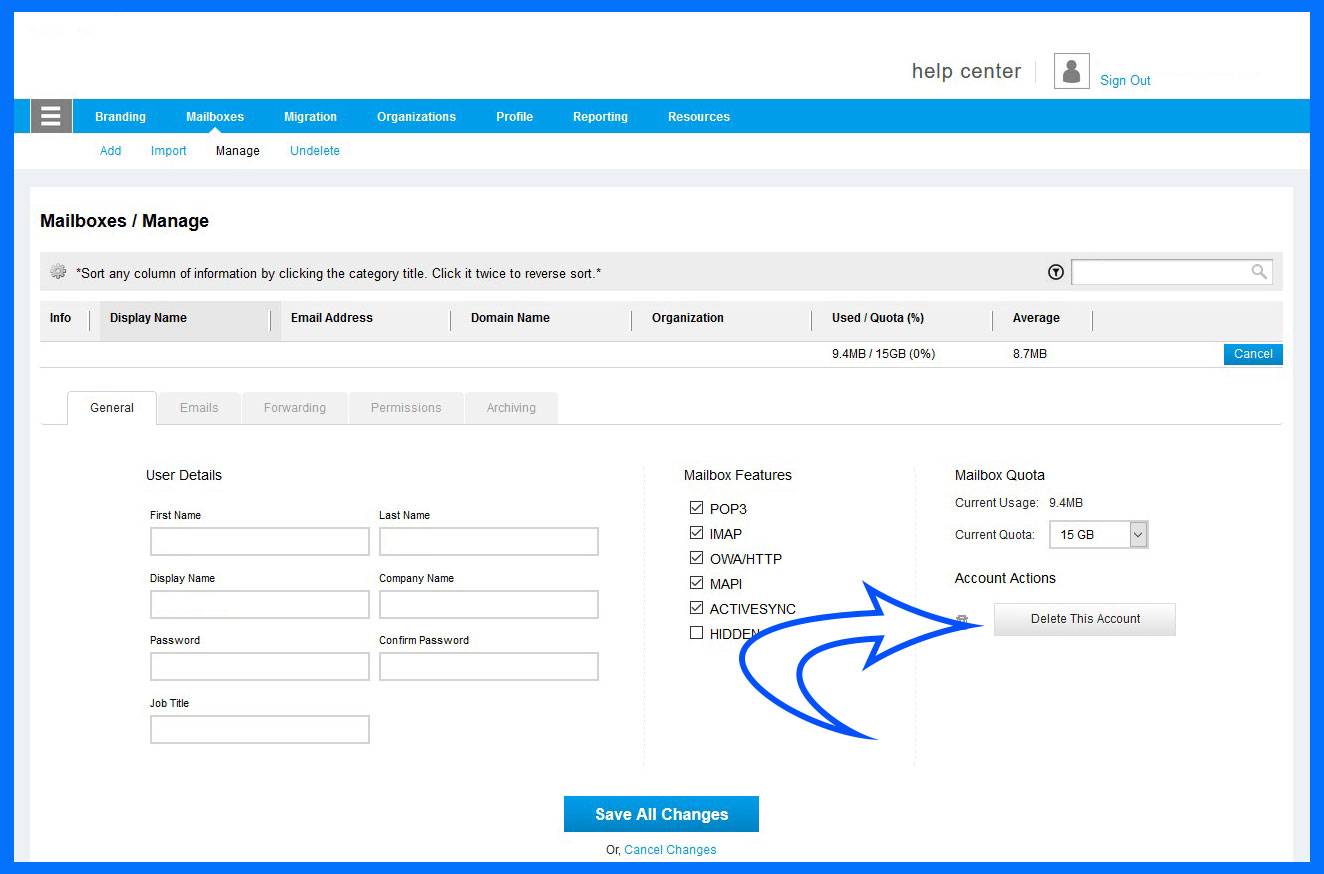Viewport: 1324px width, 874px height.
Task: Sort by Used / Quota column
Action: click(x=877, y=318)
